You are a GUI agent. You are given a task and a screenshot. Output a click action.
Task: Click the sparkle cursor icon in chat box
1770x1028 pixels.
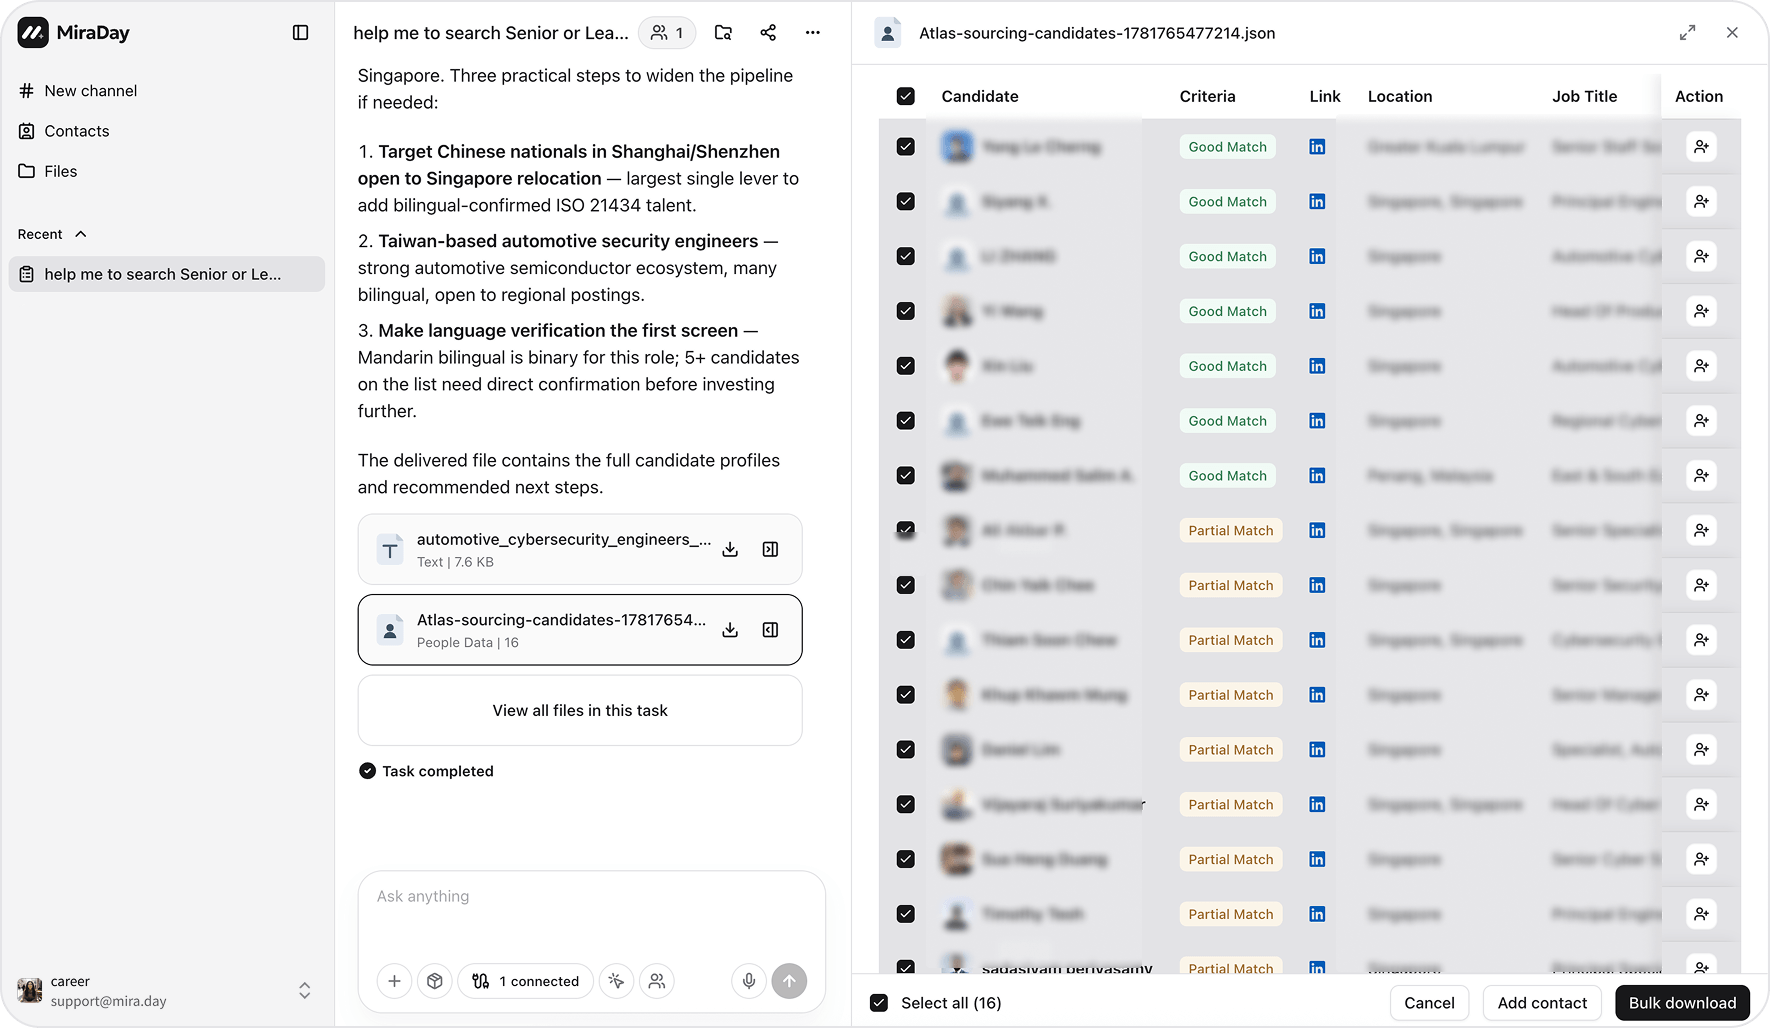[x=616, y=981]
